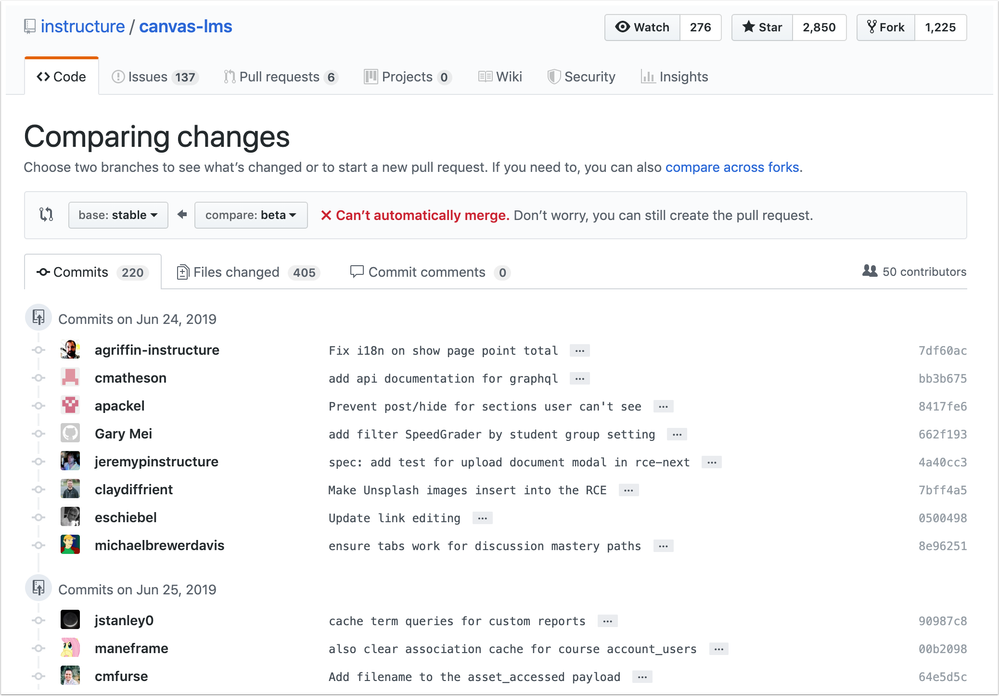Open the compare: beta branch dropdown

tap(251, 215)
